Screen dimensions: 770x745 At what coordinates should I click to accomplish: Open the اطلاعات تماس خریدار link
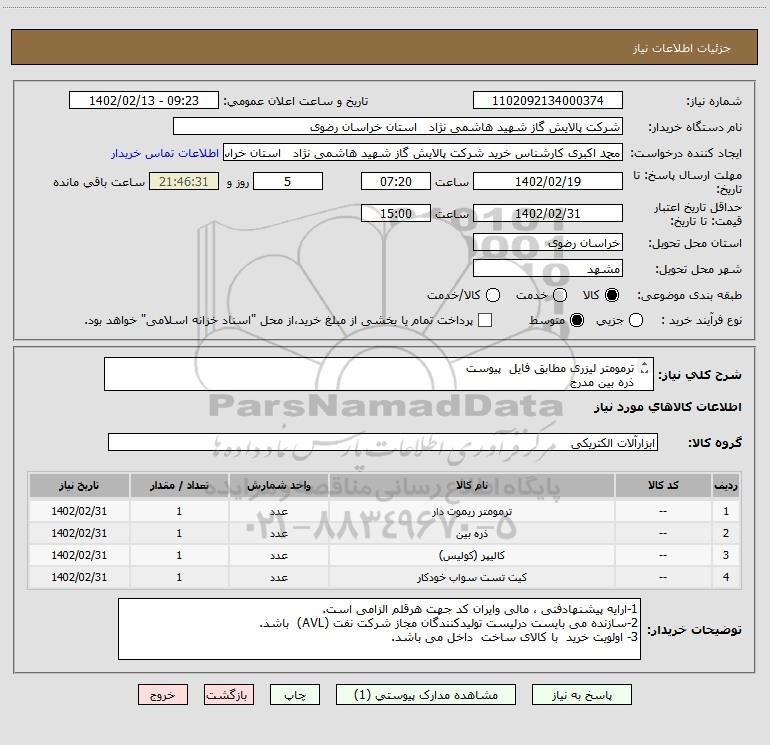click(165, 153)
